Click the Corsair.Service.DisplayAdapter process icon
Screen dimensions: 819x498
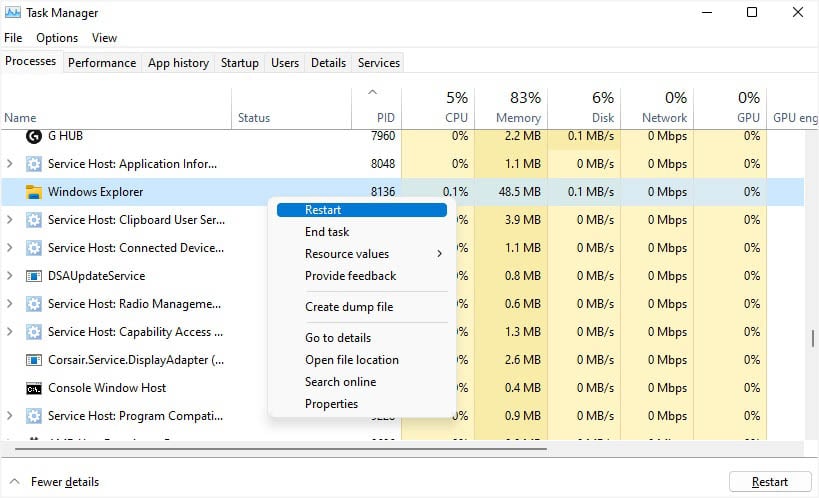pyautogui.click(x=33, y=360)
